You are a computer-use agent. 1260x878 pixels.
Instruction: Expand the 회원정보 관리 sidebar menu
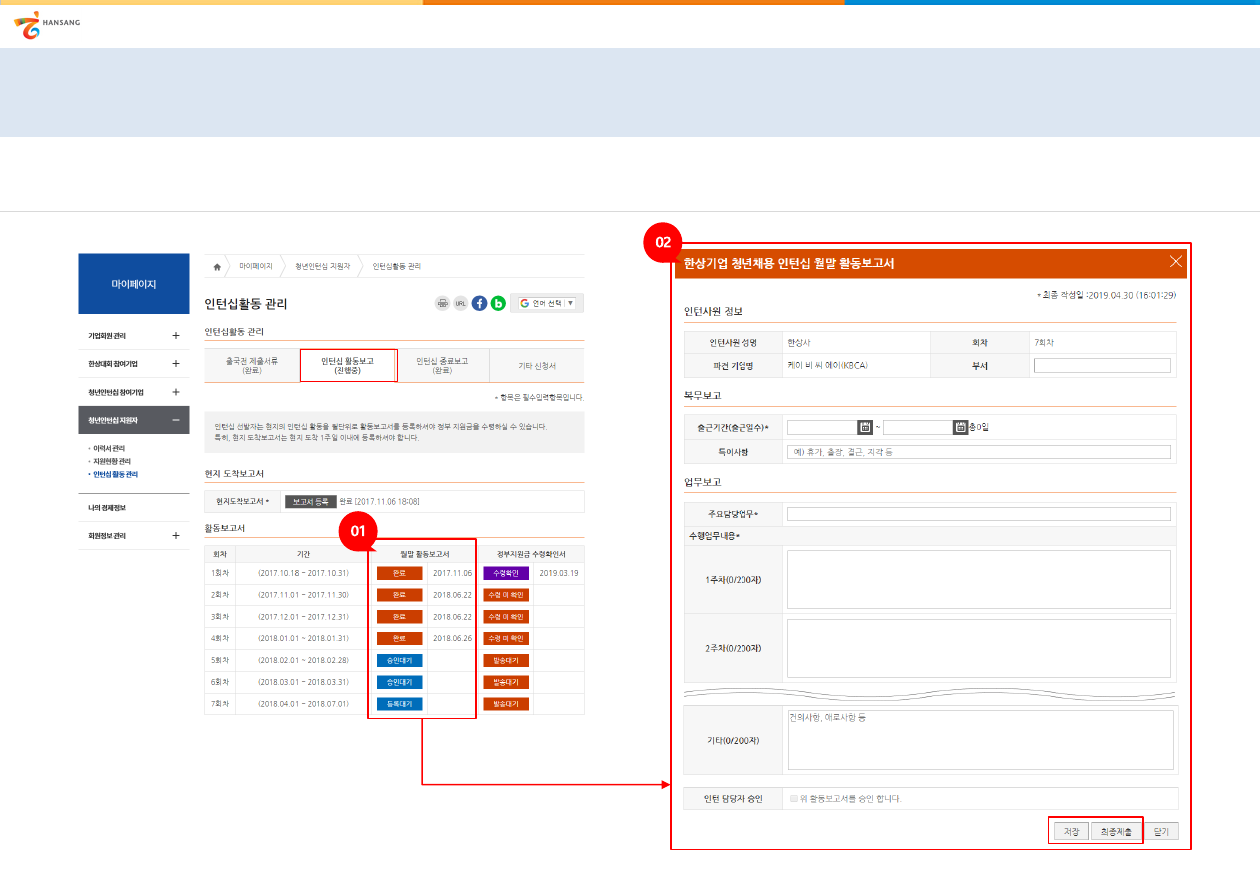(x=175, y=536)
